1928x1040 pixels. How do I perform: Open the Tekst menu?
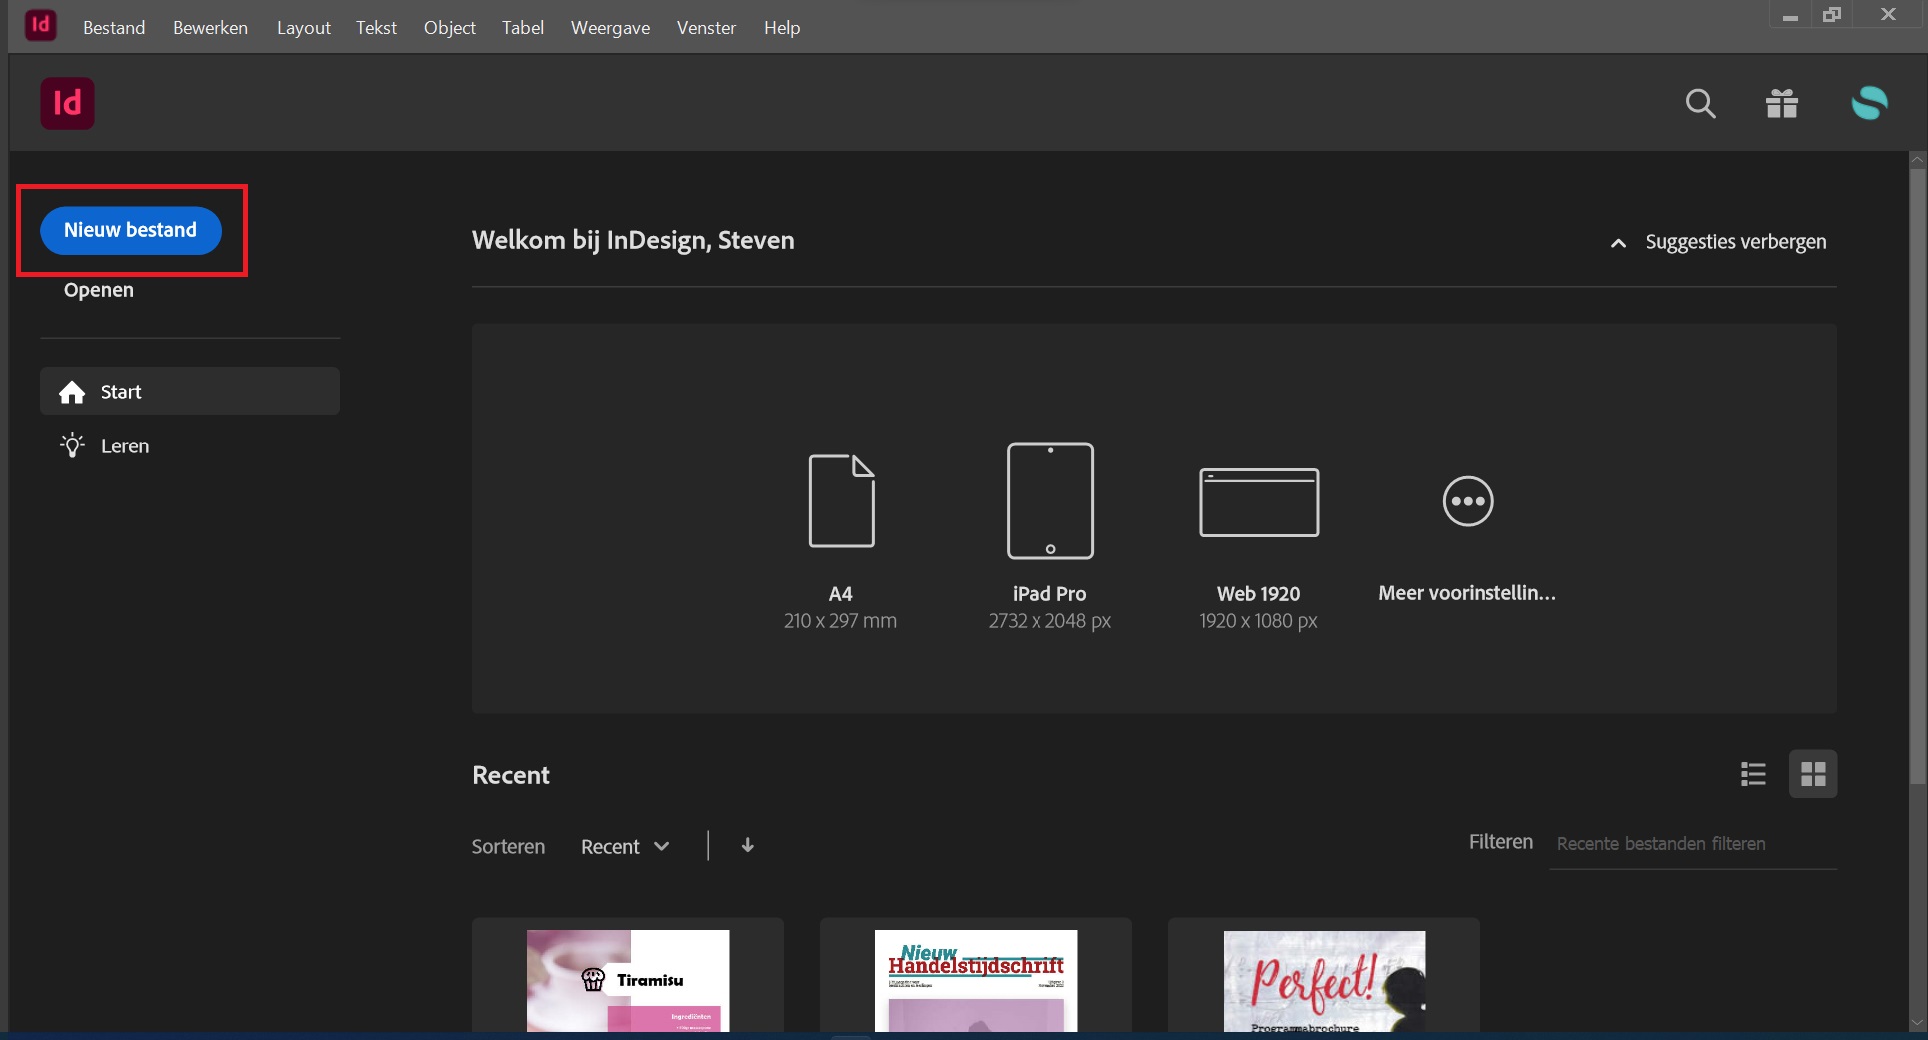[376, 27]
